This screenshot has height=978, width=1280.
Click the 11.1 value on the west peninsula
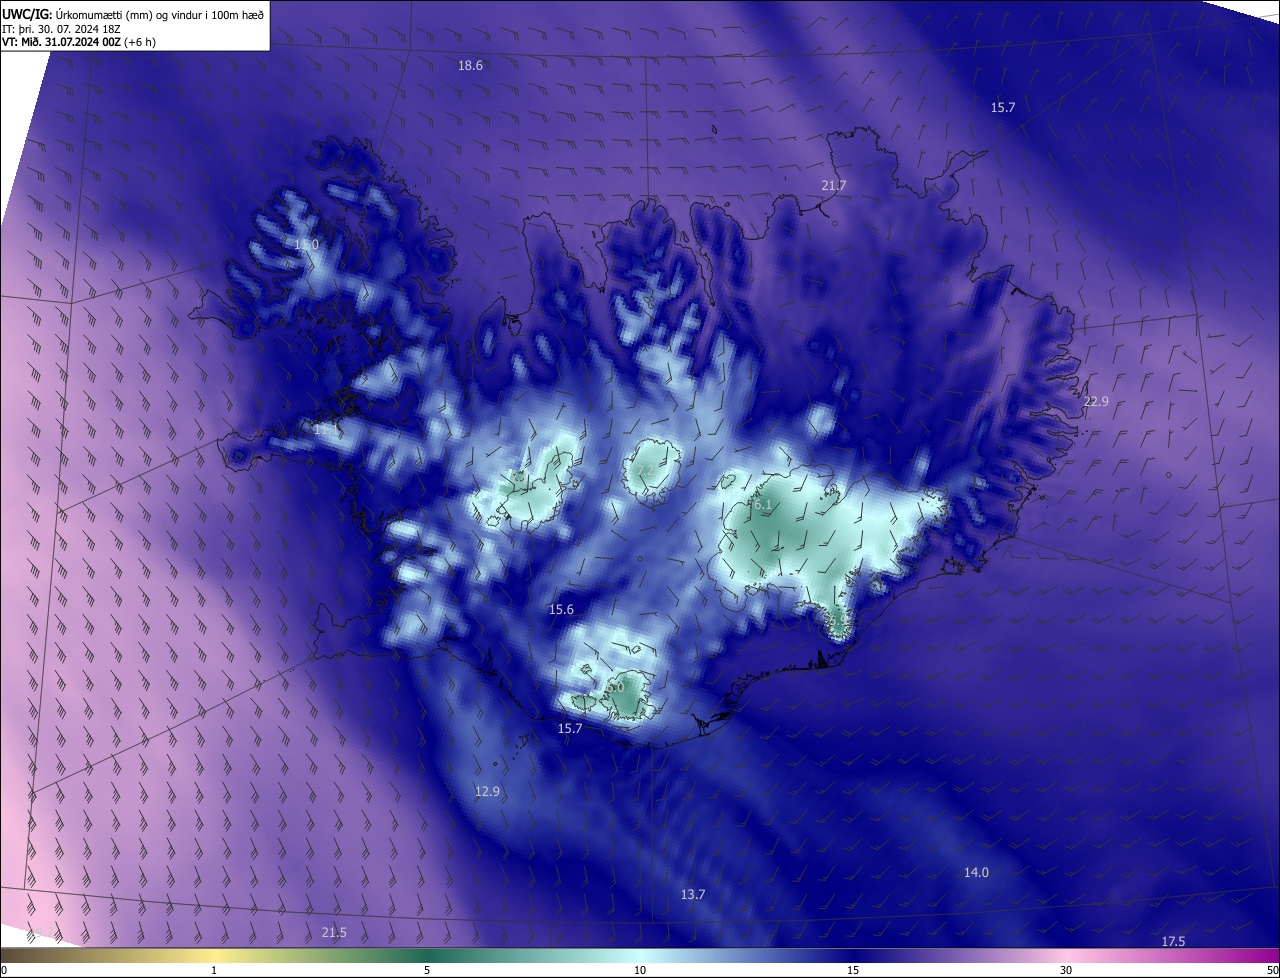[326, 428]
